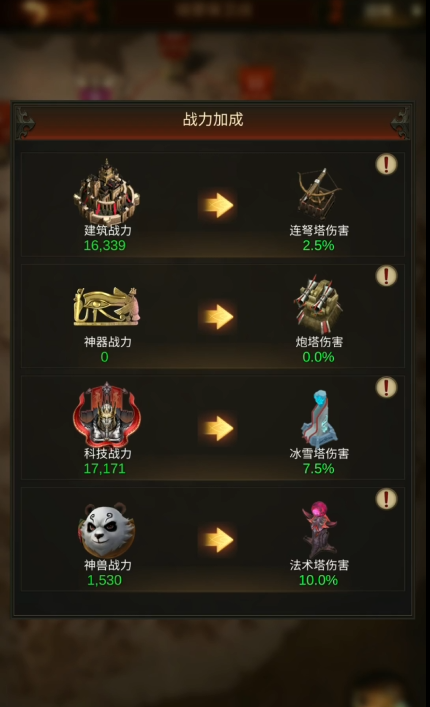
Task: Click the arrow in the 建筑战力 row
Action: point(218,205)
